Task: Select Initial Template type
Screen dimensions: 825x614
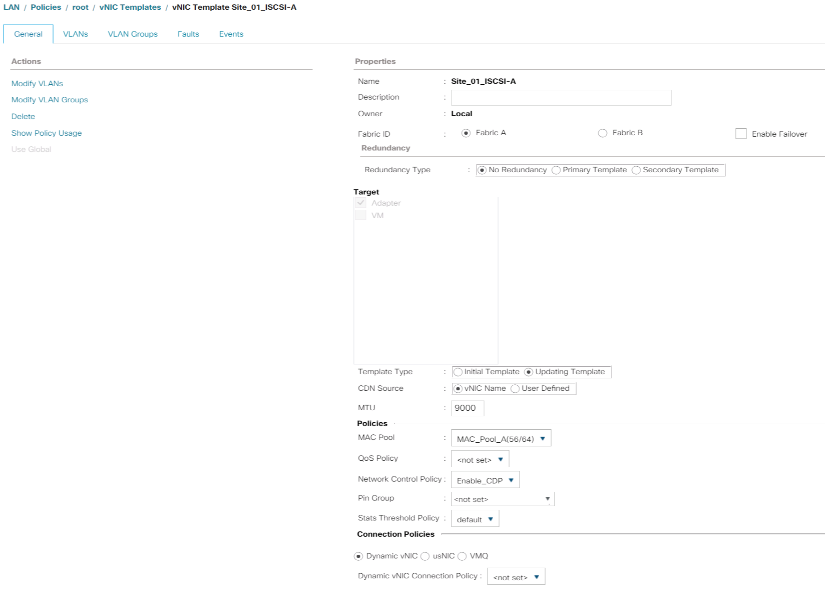Action: point(458,372)
